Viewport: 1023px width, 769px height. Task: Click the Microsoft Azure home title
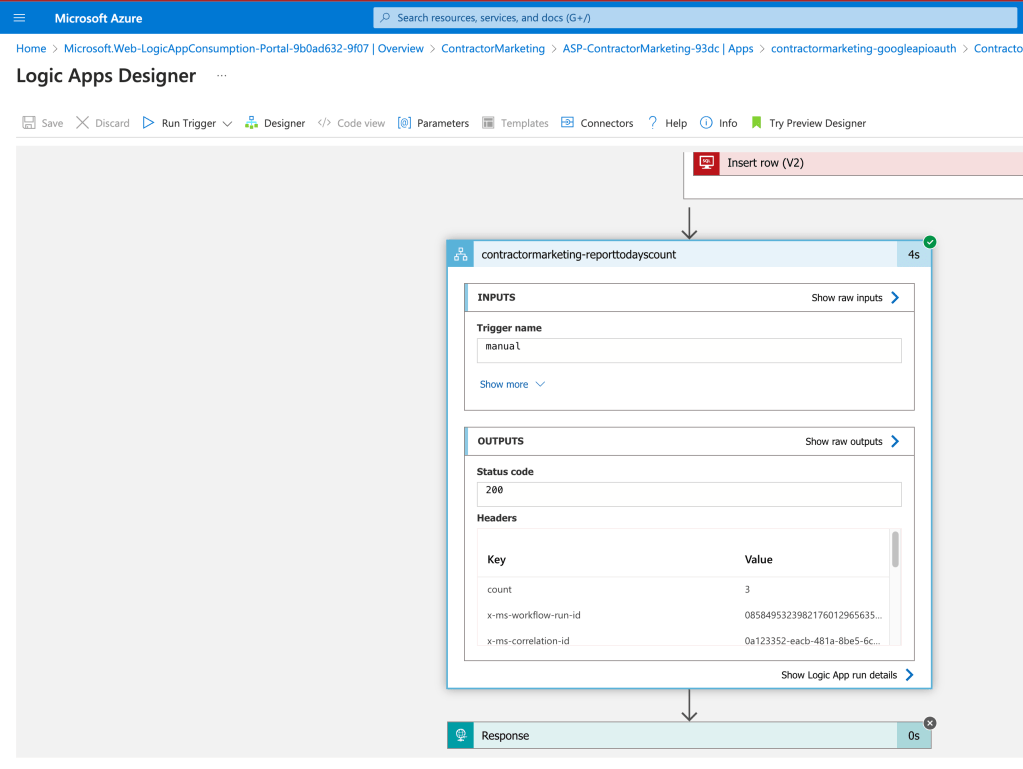(x=98, y=18)
